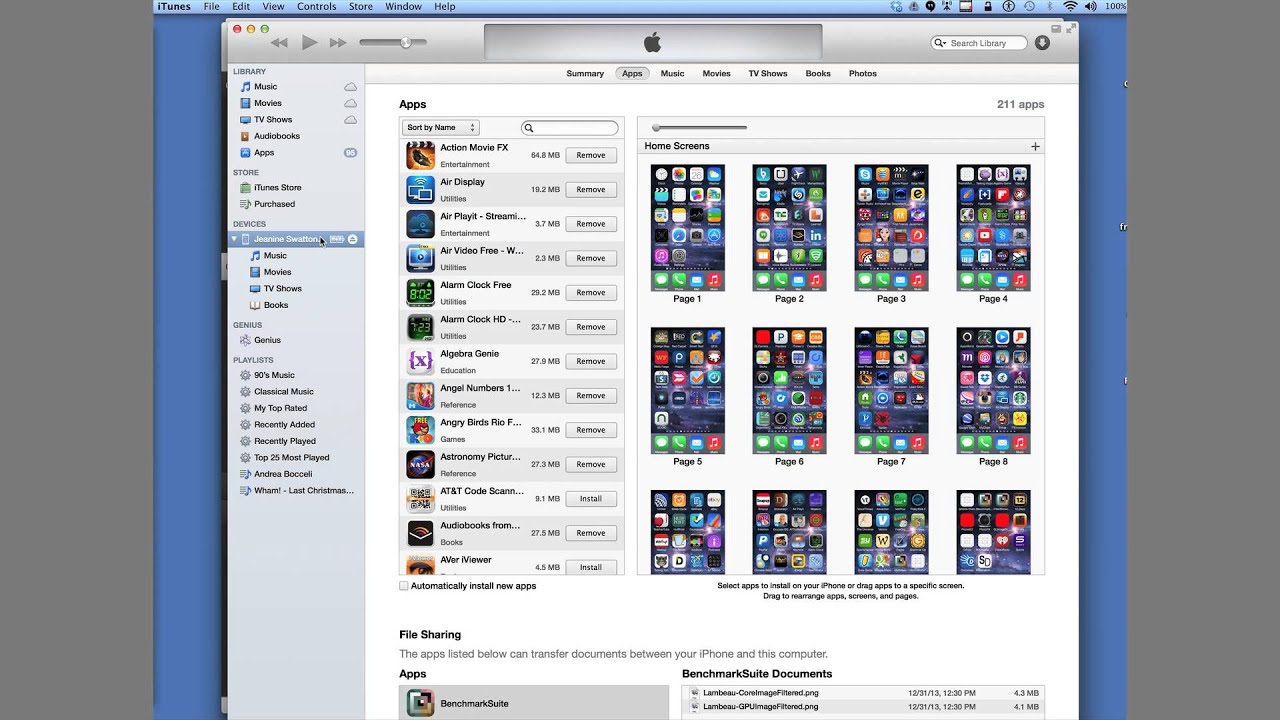The image size is (1280, 720).
Task: Toggle Automatically install new apps
Action: coord(404,586)
